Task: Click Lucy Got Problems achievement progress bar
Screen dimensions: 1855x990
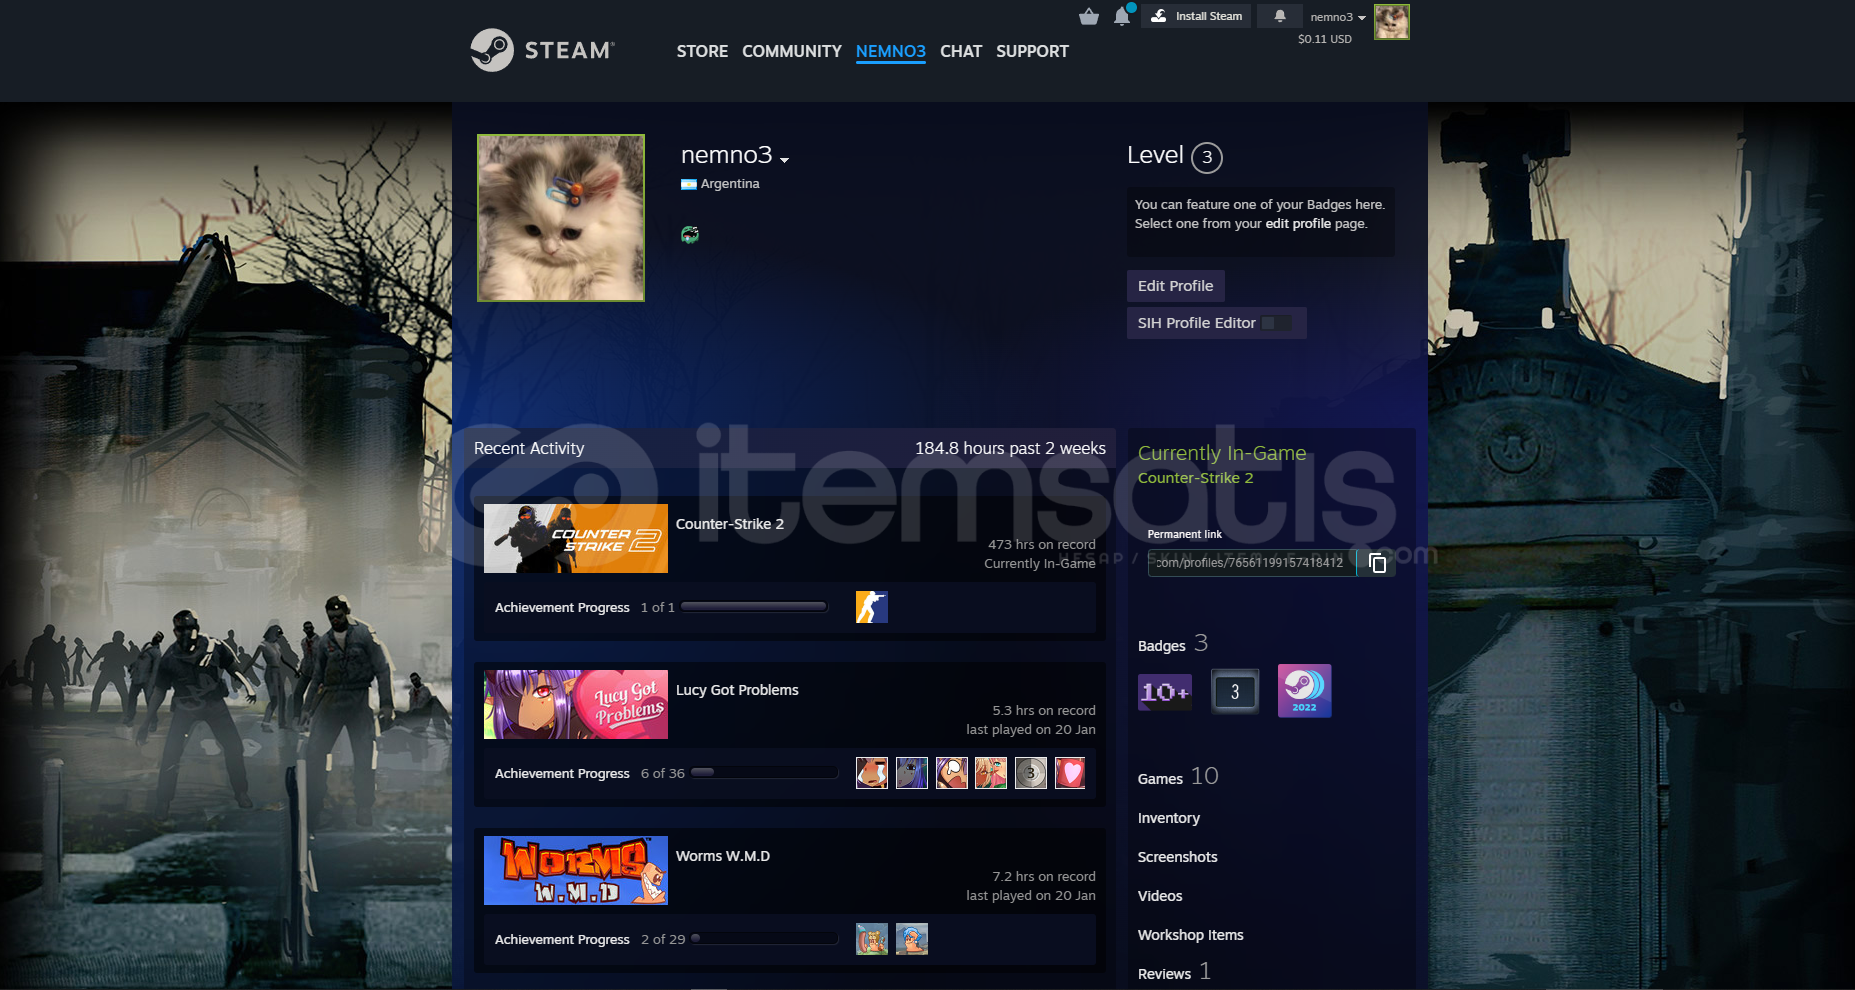Action: tap(764, 773)
